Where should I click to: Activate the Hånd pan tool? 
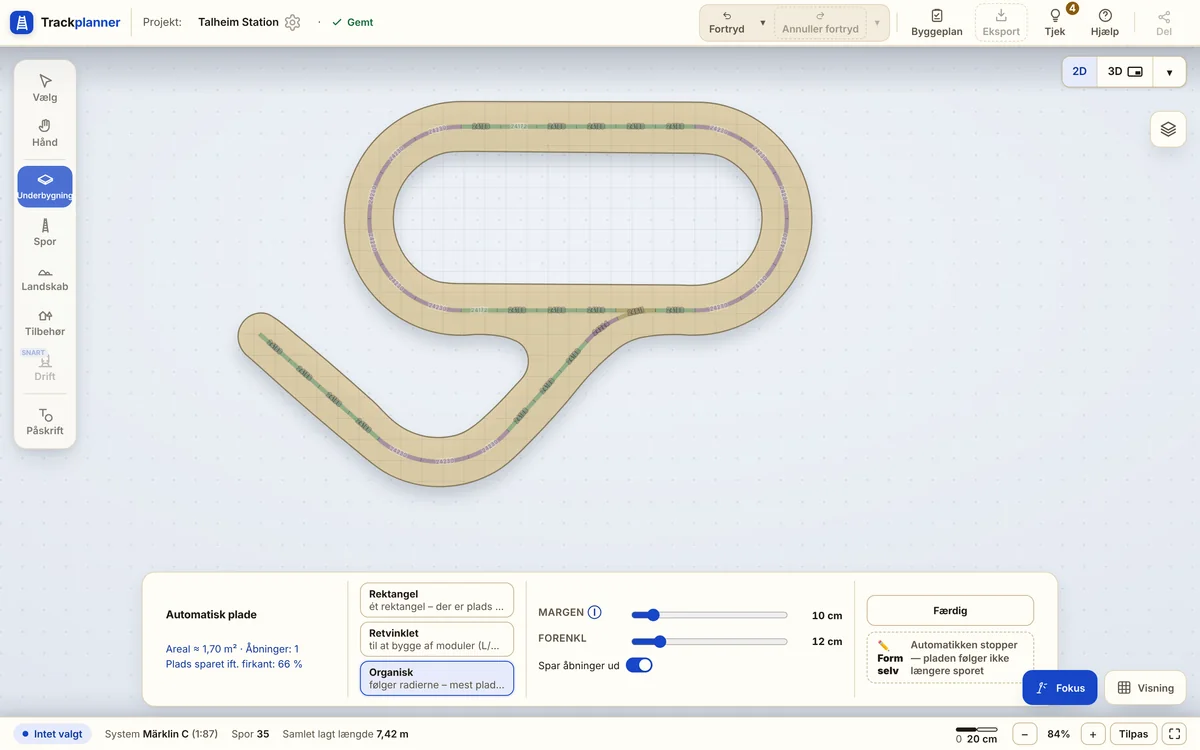pos(45,133)
